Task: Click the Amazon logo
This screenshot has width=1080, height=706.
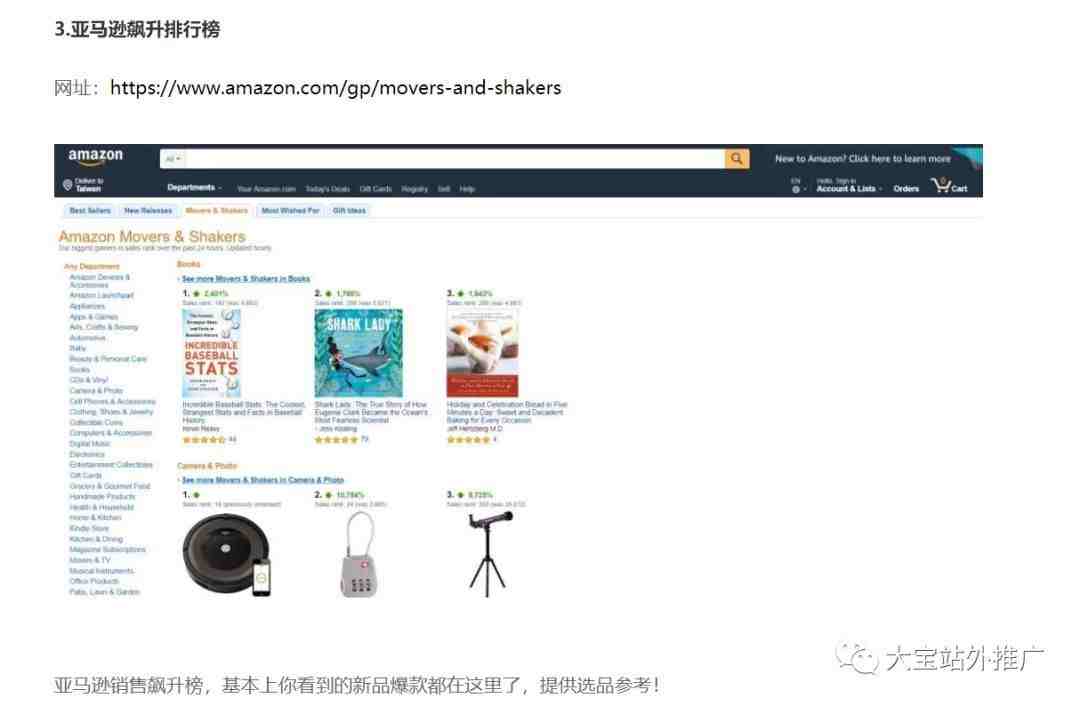Action: point(95,156)
